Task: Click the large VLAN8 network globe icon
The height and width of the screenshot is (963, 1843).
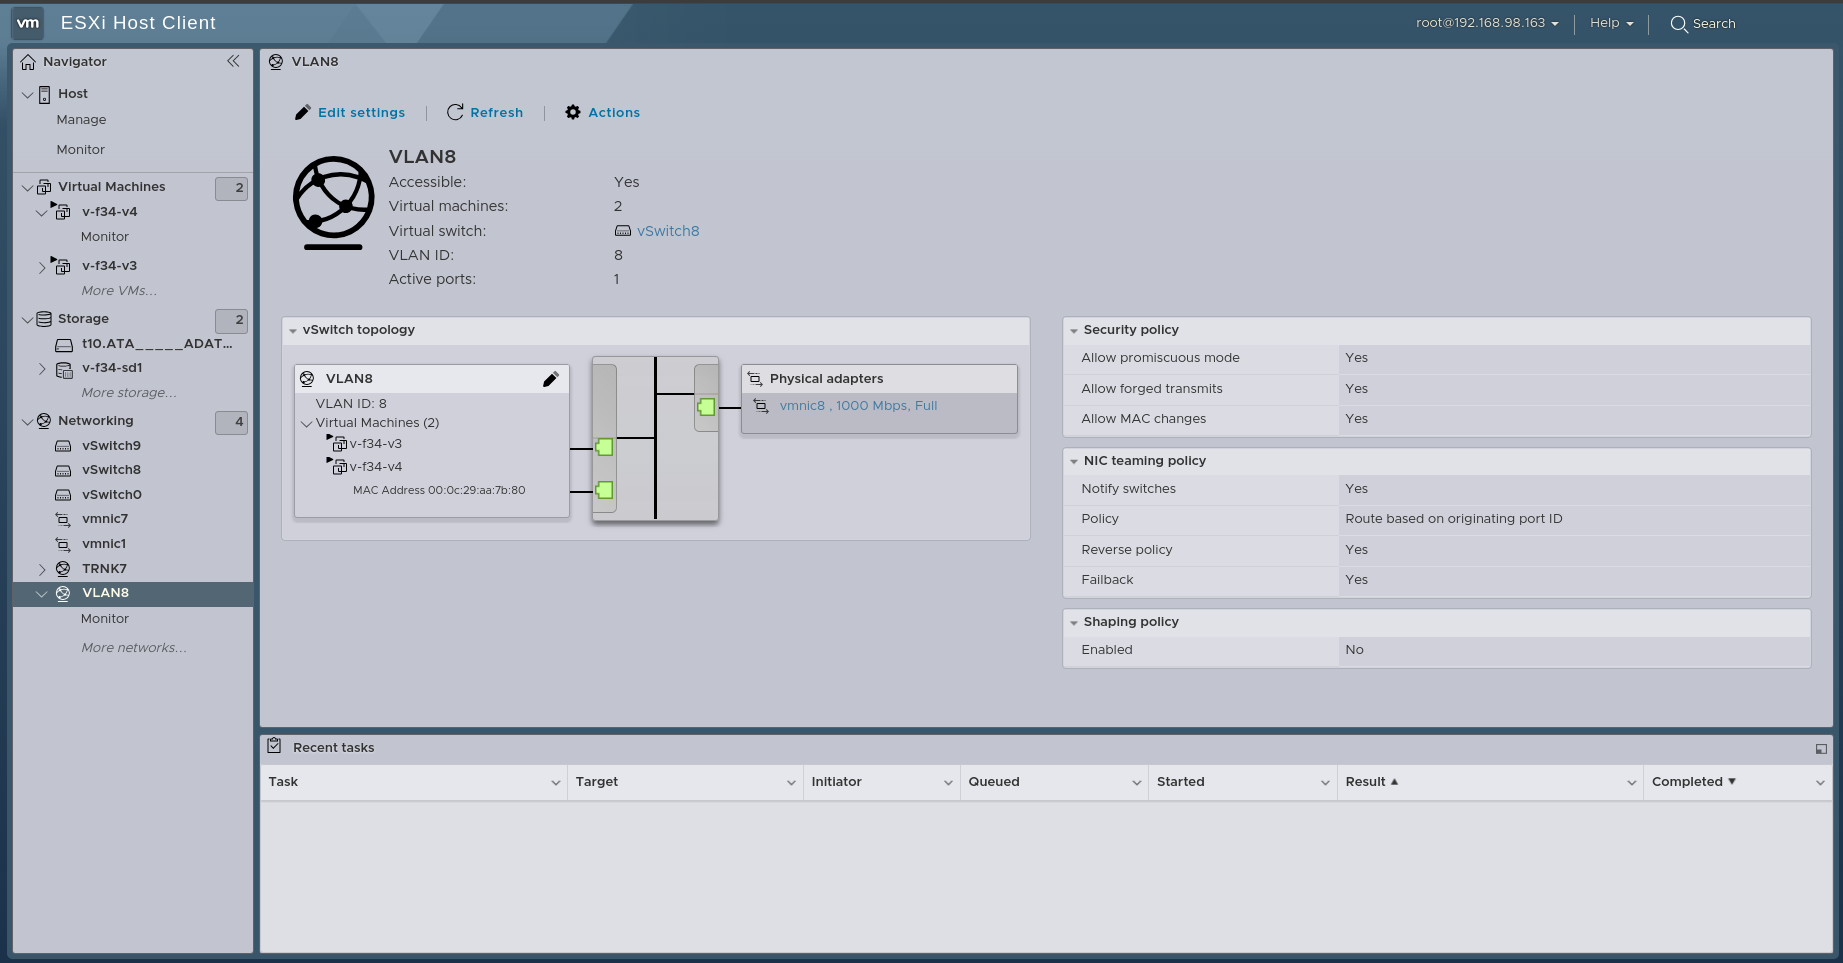Action: [x=333, y=203]
